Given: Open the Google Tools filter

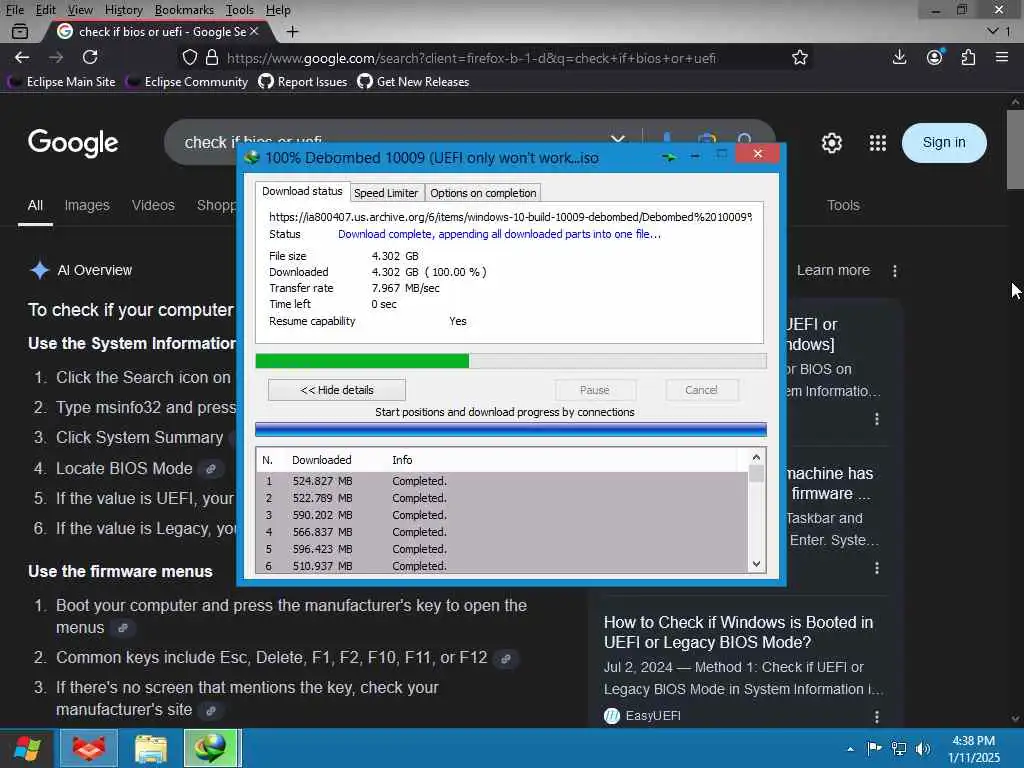Looking at the screenshot, I should point(843,205).
